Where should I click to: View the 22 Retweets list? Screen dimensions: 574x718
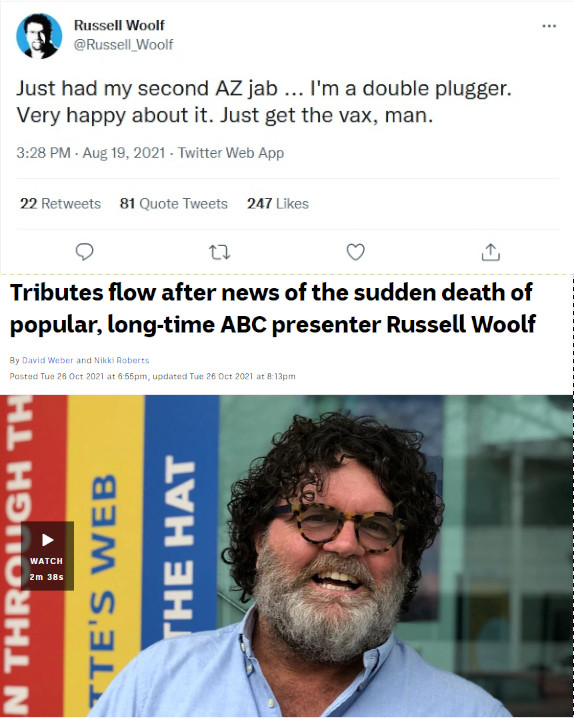pos(60,203)
